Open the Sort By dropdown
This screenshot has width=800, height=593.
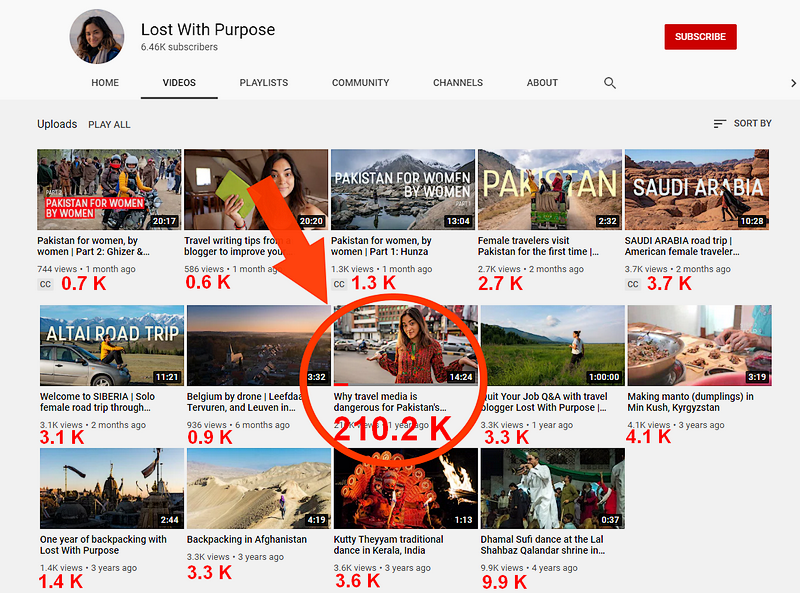coord(742,124)
